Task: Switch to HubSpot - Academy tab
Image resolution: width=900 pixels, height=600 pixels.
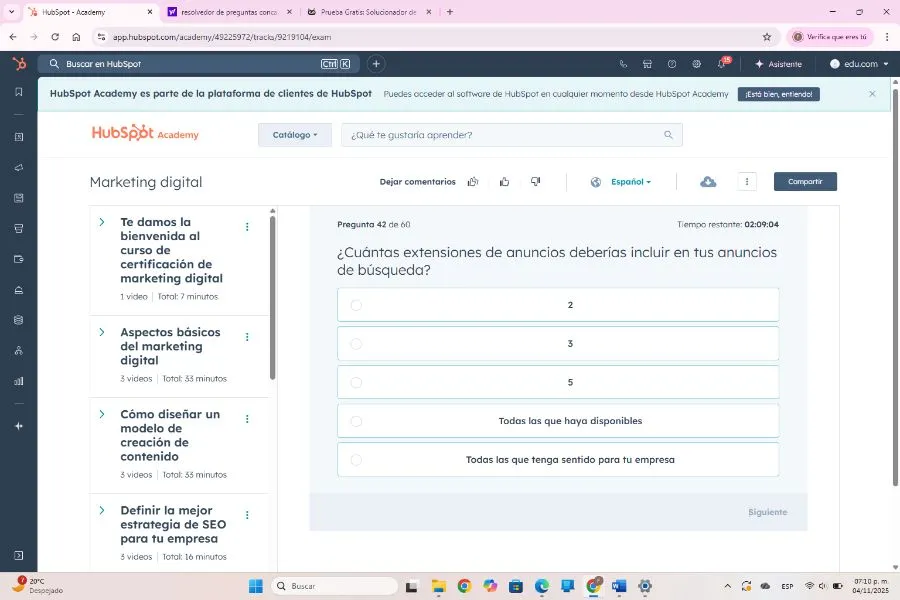Action: (x=91, y=11)
